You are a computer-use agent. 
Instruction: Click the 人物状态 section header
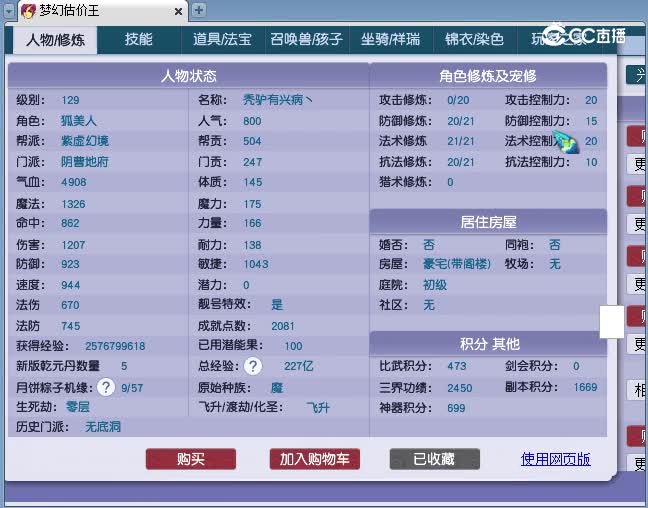coord(188,76)
